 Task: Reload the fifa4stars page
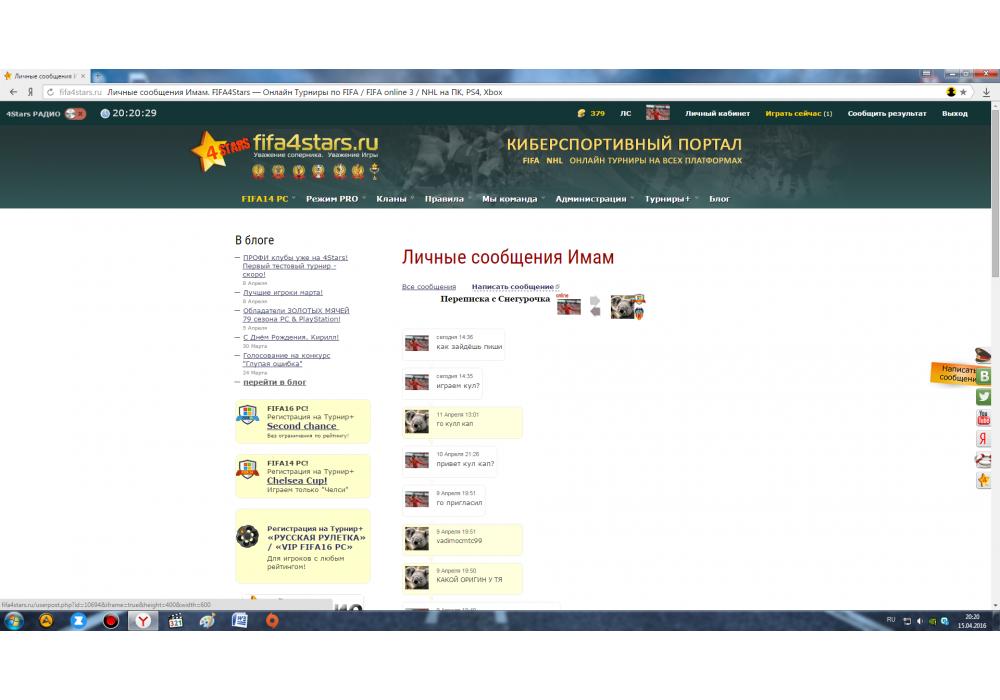click(x=50, y=92)
